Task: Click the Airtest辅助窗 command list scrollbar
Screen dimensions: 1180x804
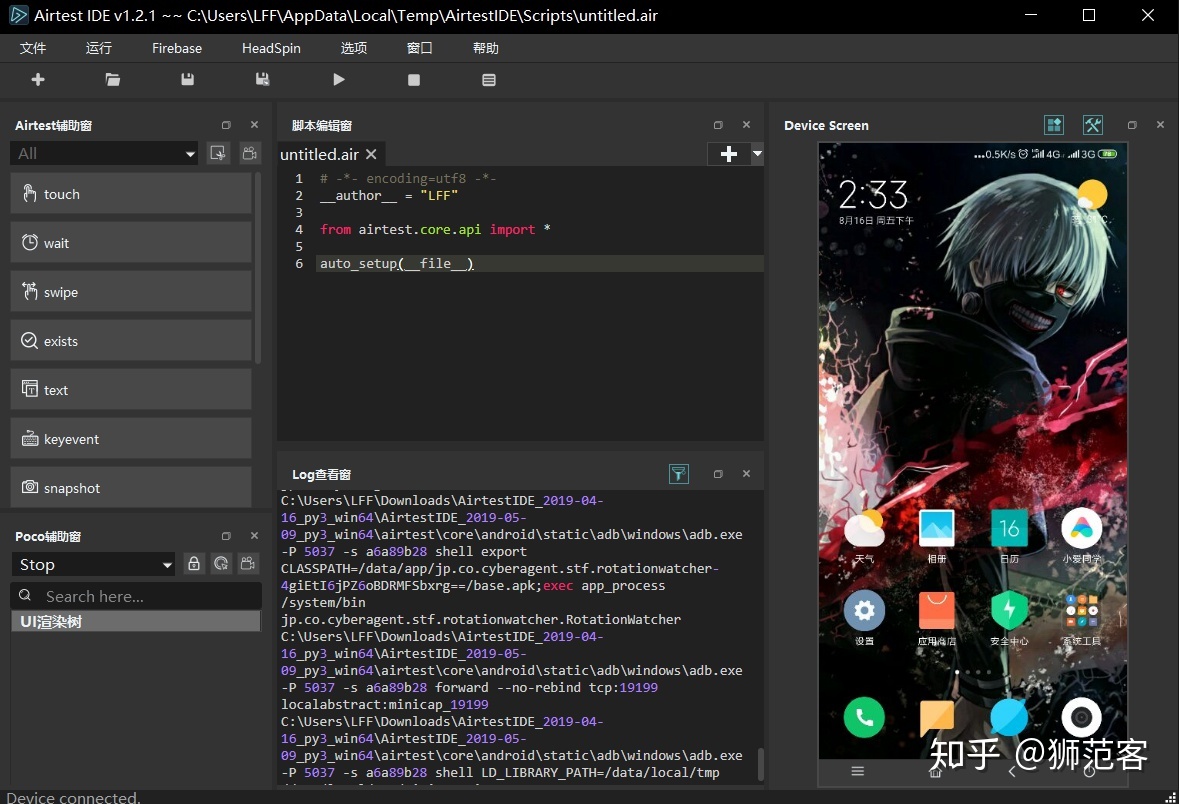Action: tap(258, 268)
